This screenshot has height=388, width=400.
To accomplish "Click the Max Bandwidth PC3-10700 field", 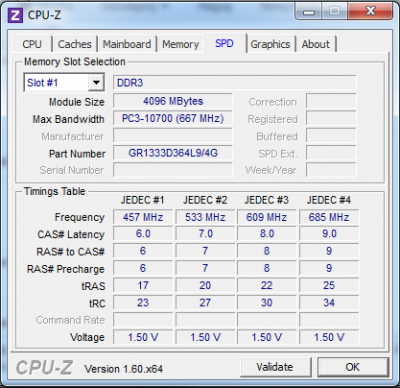I will (x=173, y=118).
